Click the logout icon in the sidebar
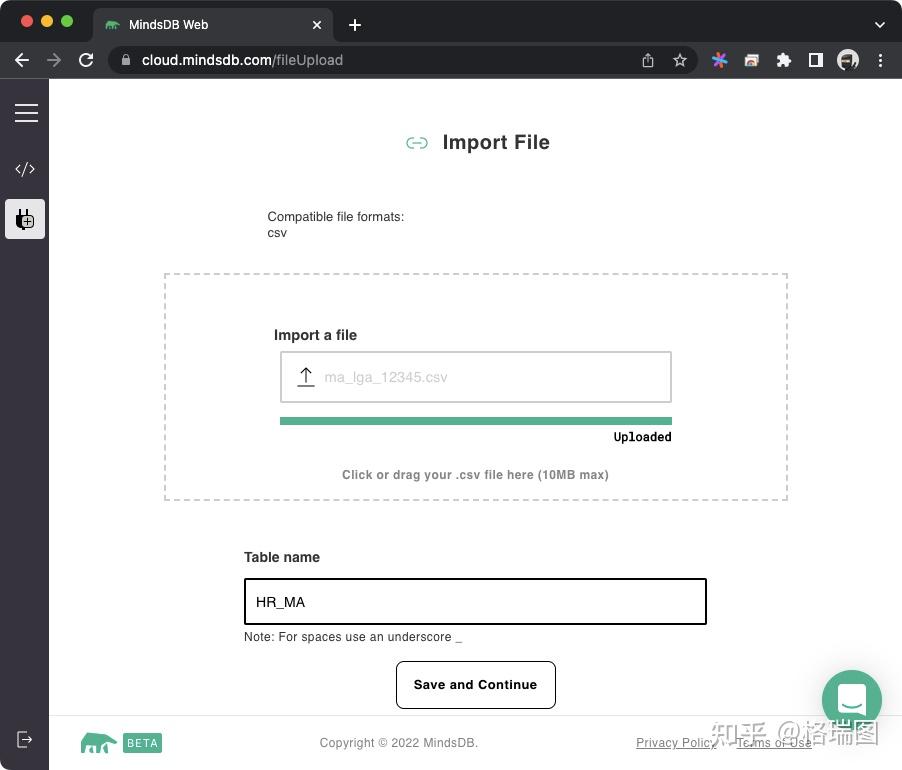902x770 pixels. point(25,740)
